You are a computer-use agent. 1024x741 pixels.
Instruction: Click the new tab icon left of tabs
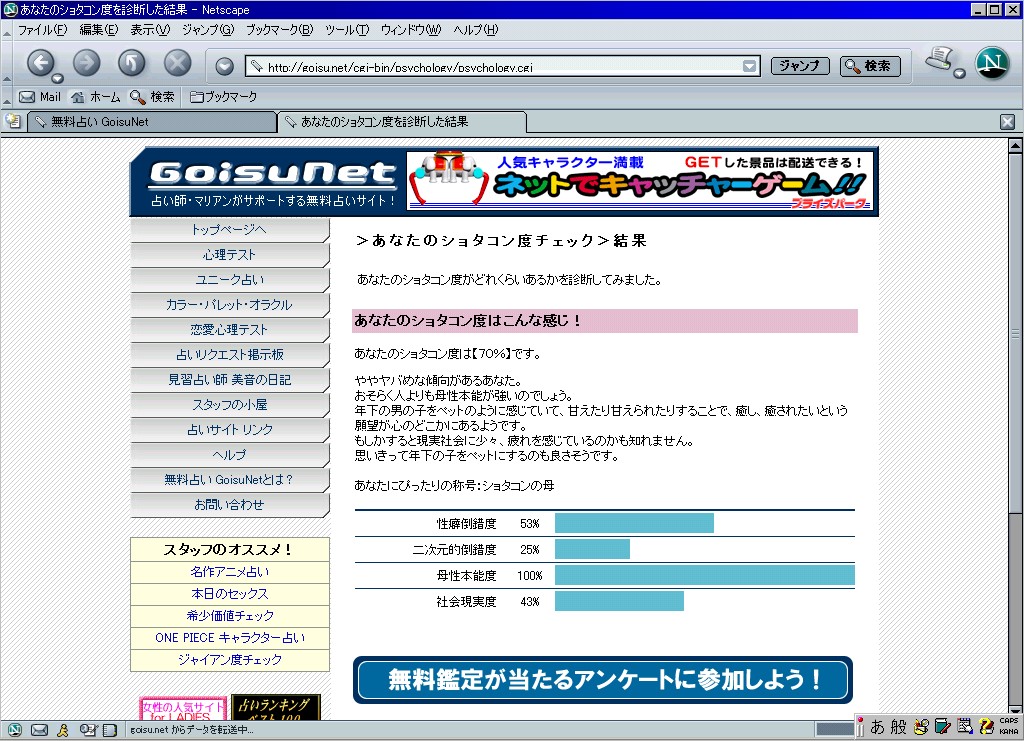point(13,121)
